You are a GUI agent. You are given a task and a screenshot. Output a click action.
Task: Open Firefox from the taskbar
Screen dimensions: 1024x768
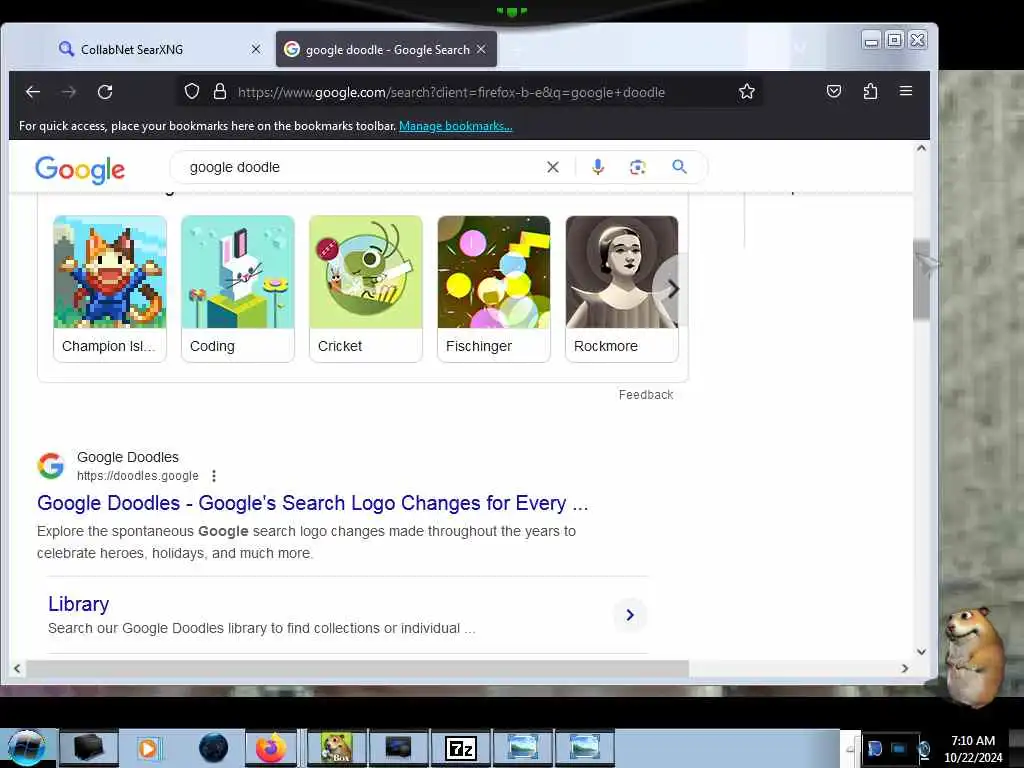point(271,748)
